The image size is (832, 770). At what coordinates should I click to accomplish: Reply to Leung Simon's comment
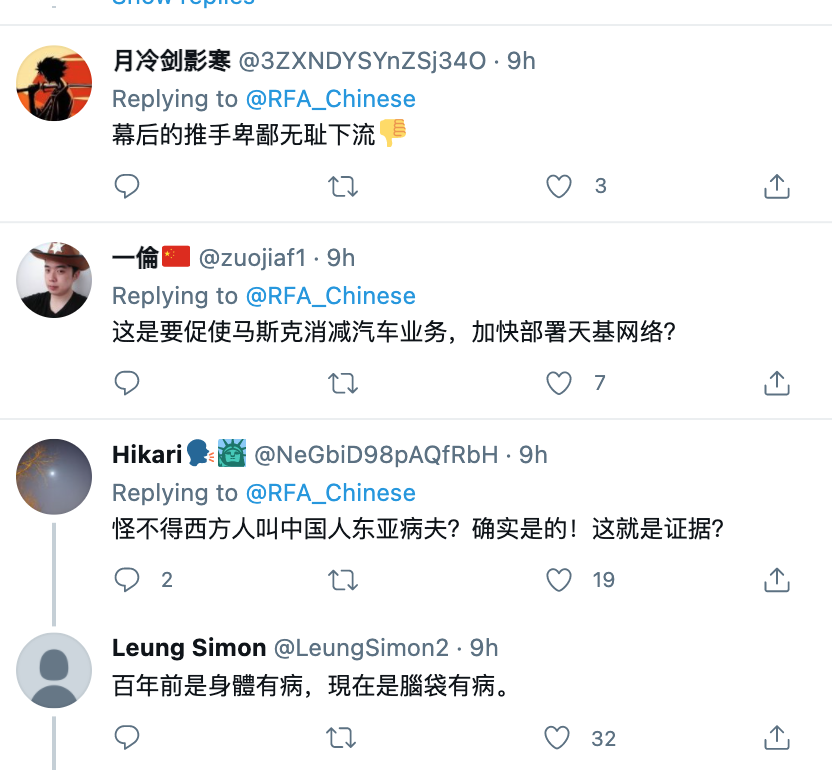pyautogui.click(x=127, y=739)
